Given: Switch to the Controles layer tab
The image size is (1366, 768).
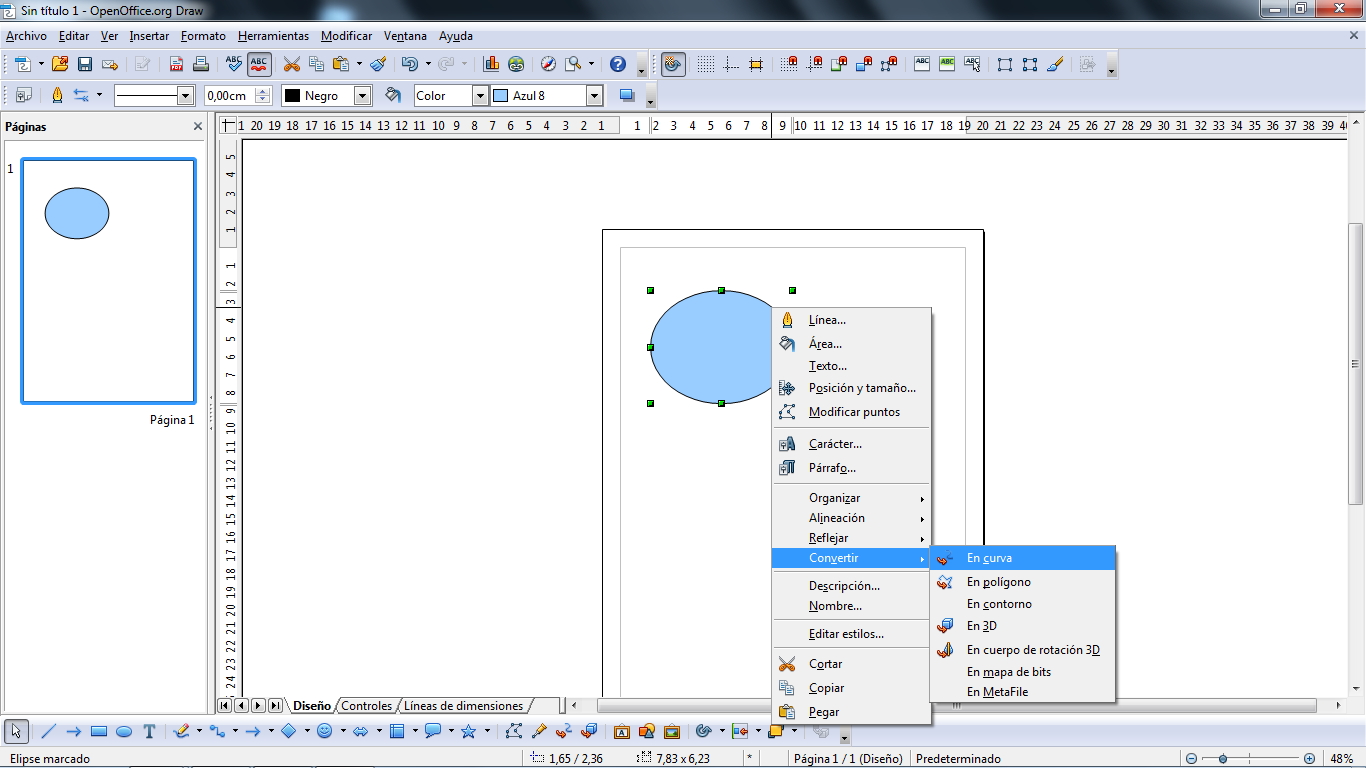Looking at the screenshot, I should (x=367, y=706).
